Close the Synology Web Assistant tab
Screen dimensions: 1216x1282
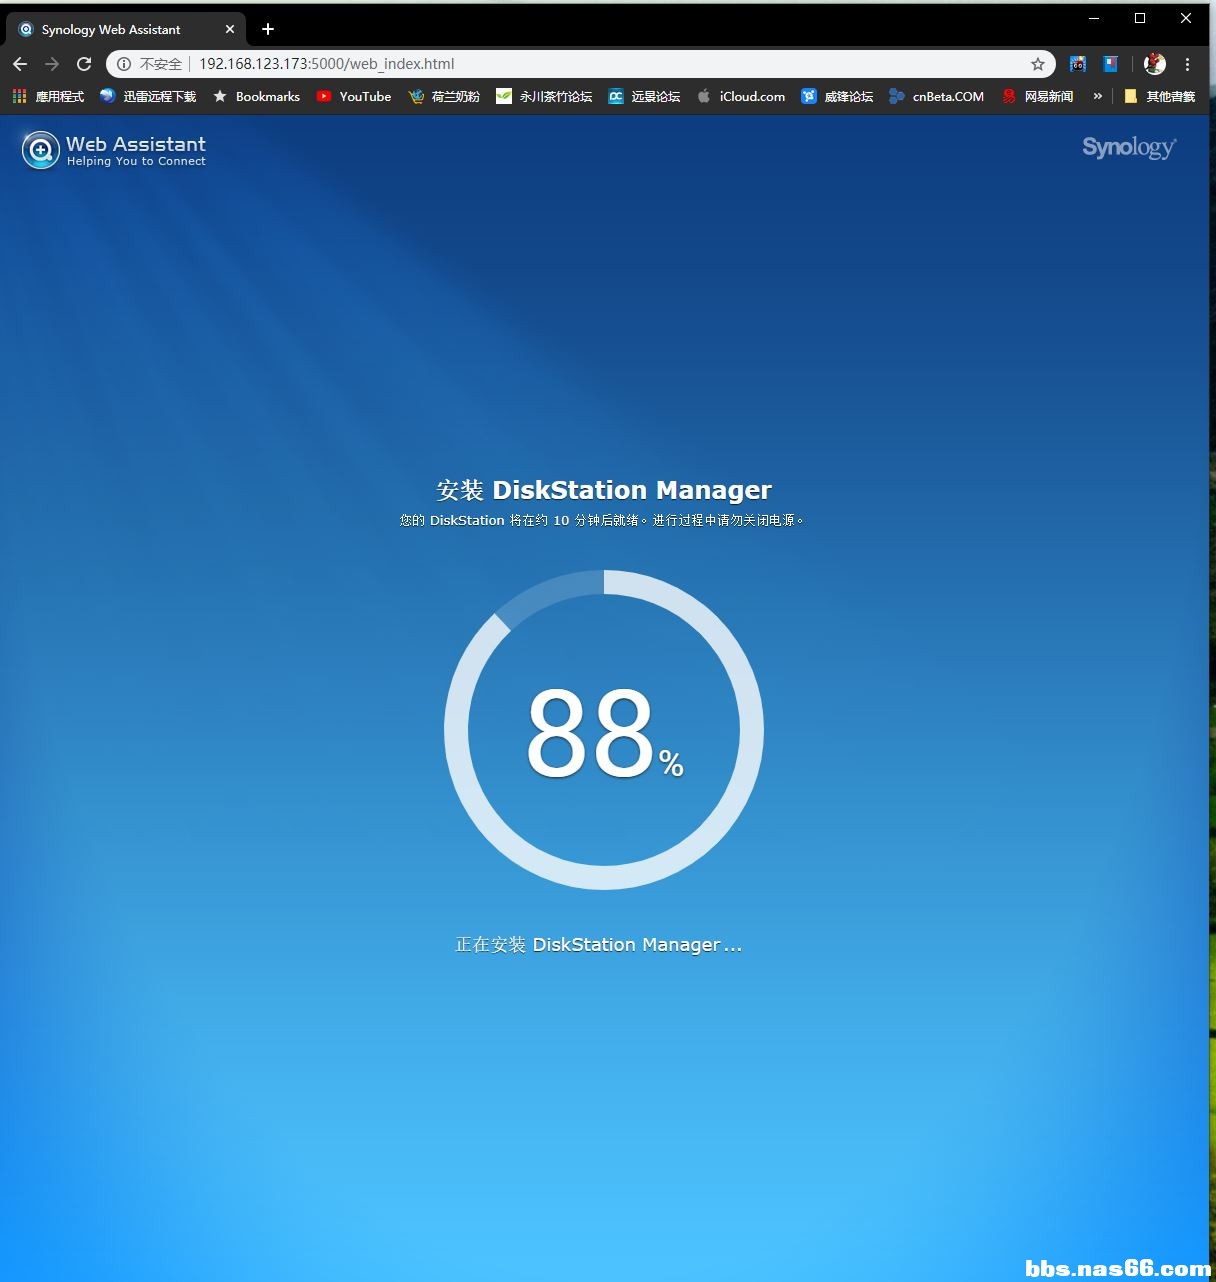[x=229, y=29]
